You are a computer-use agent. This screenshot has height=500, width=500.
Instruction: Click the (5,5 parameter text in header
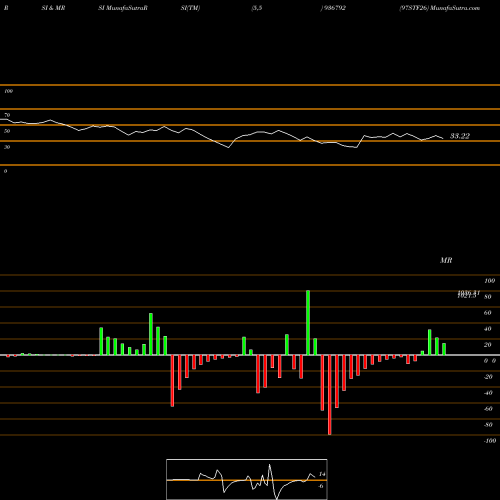click(257, 8)
